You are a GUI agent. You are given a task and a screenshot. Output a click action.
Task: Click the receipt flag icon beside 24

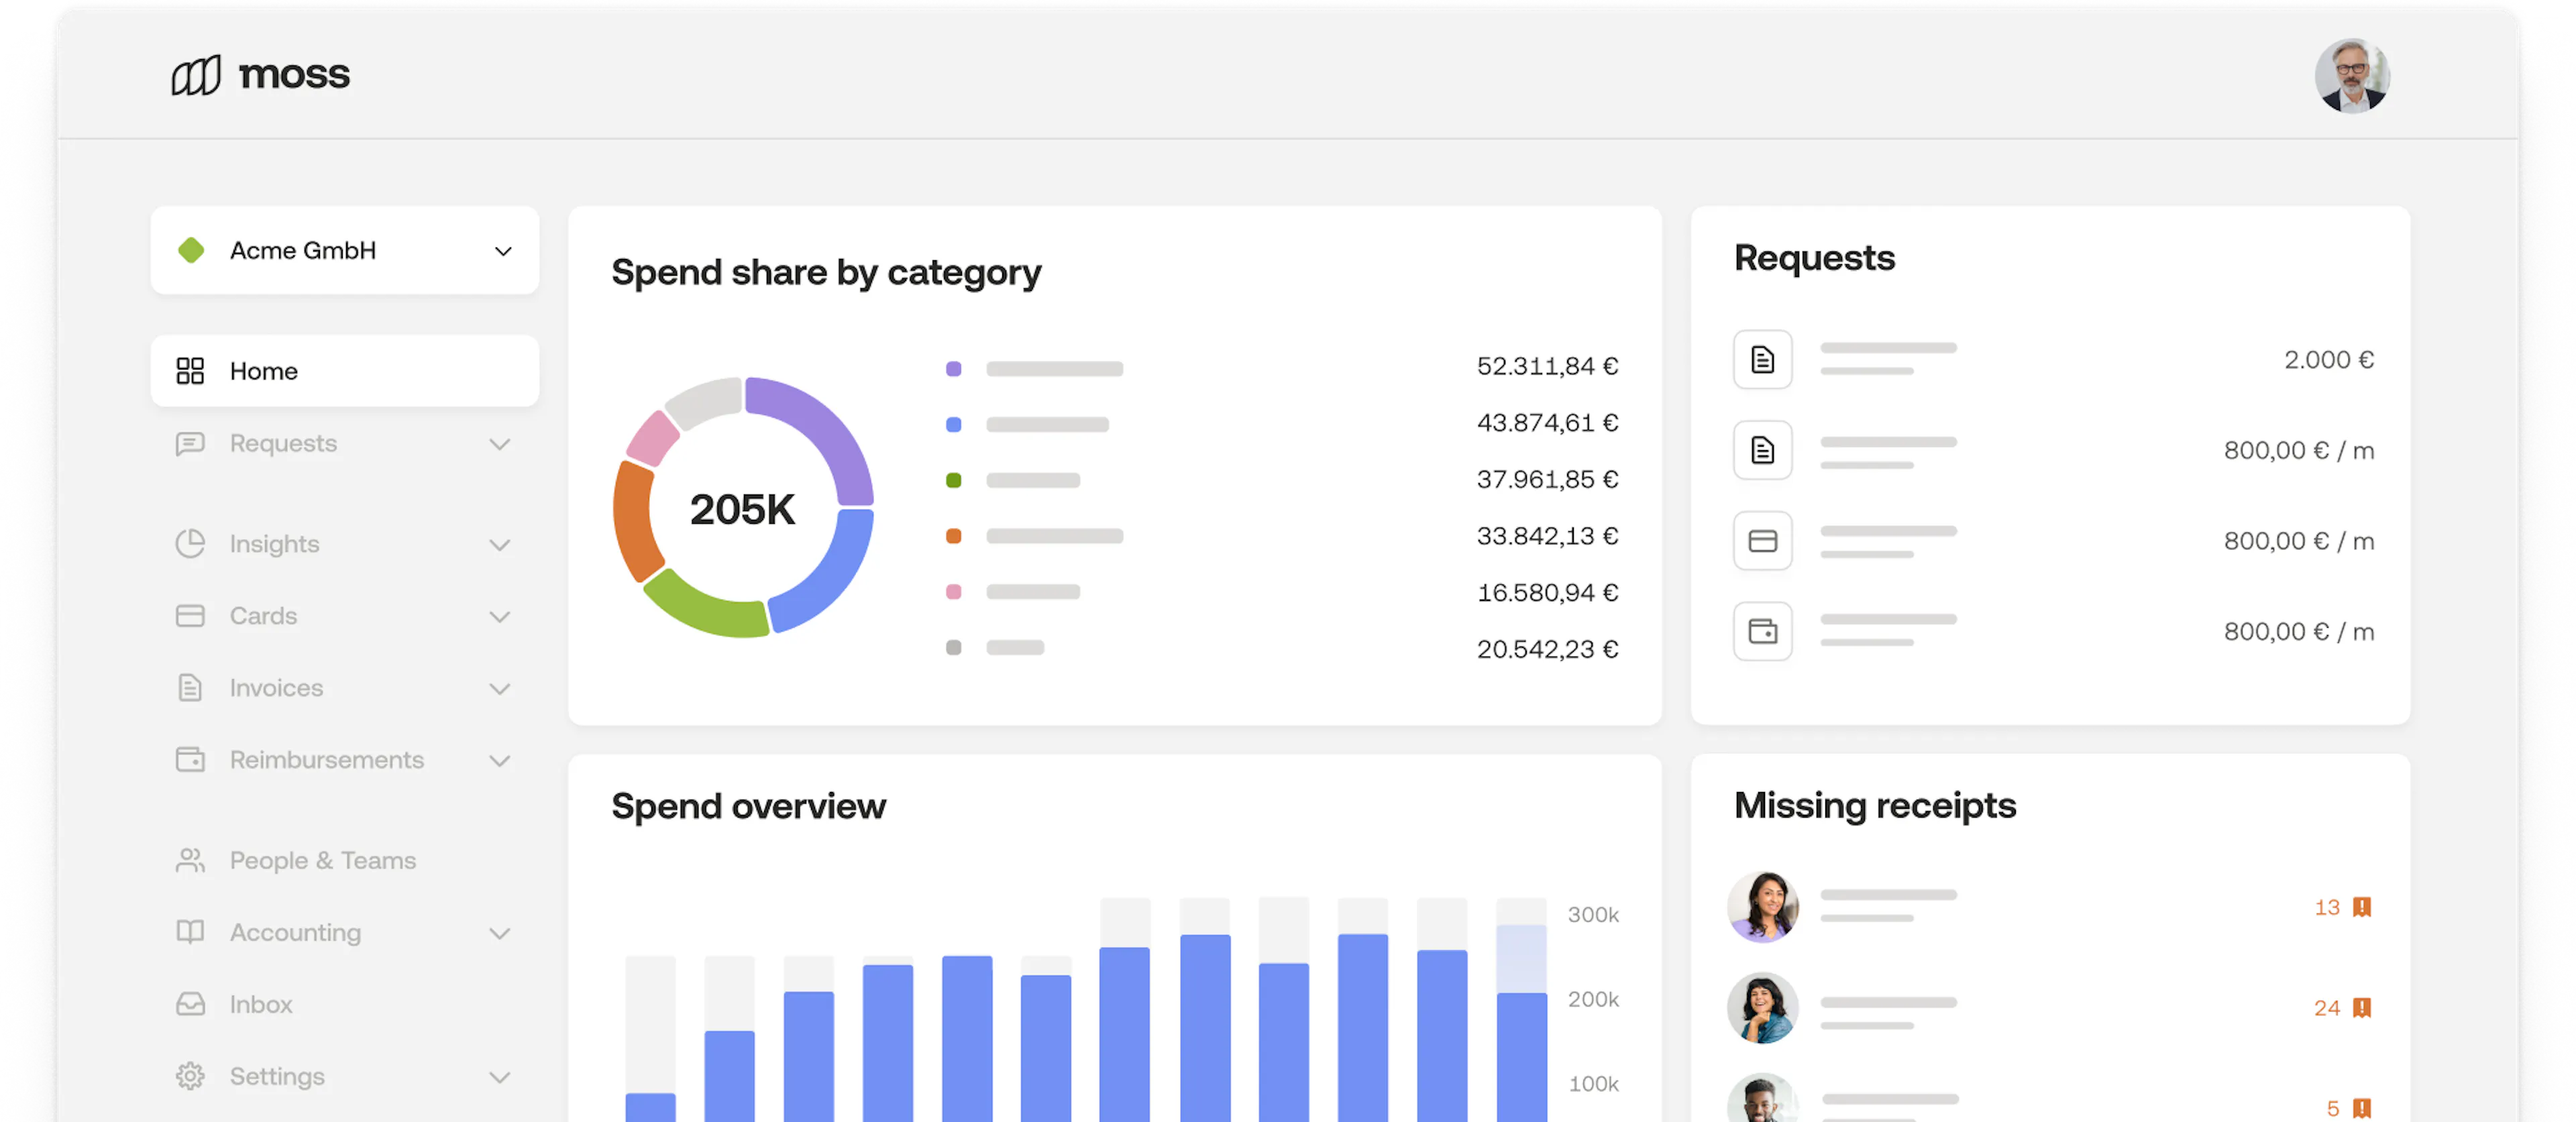[2362, 1008]
